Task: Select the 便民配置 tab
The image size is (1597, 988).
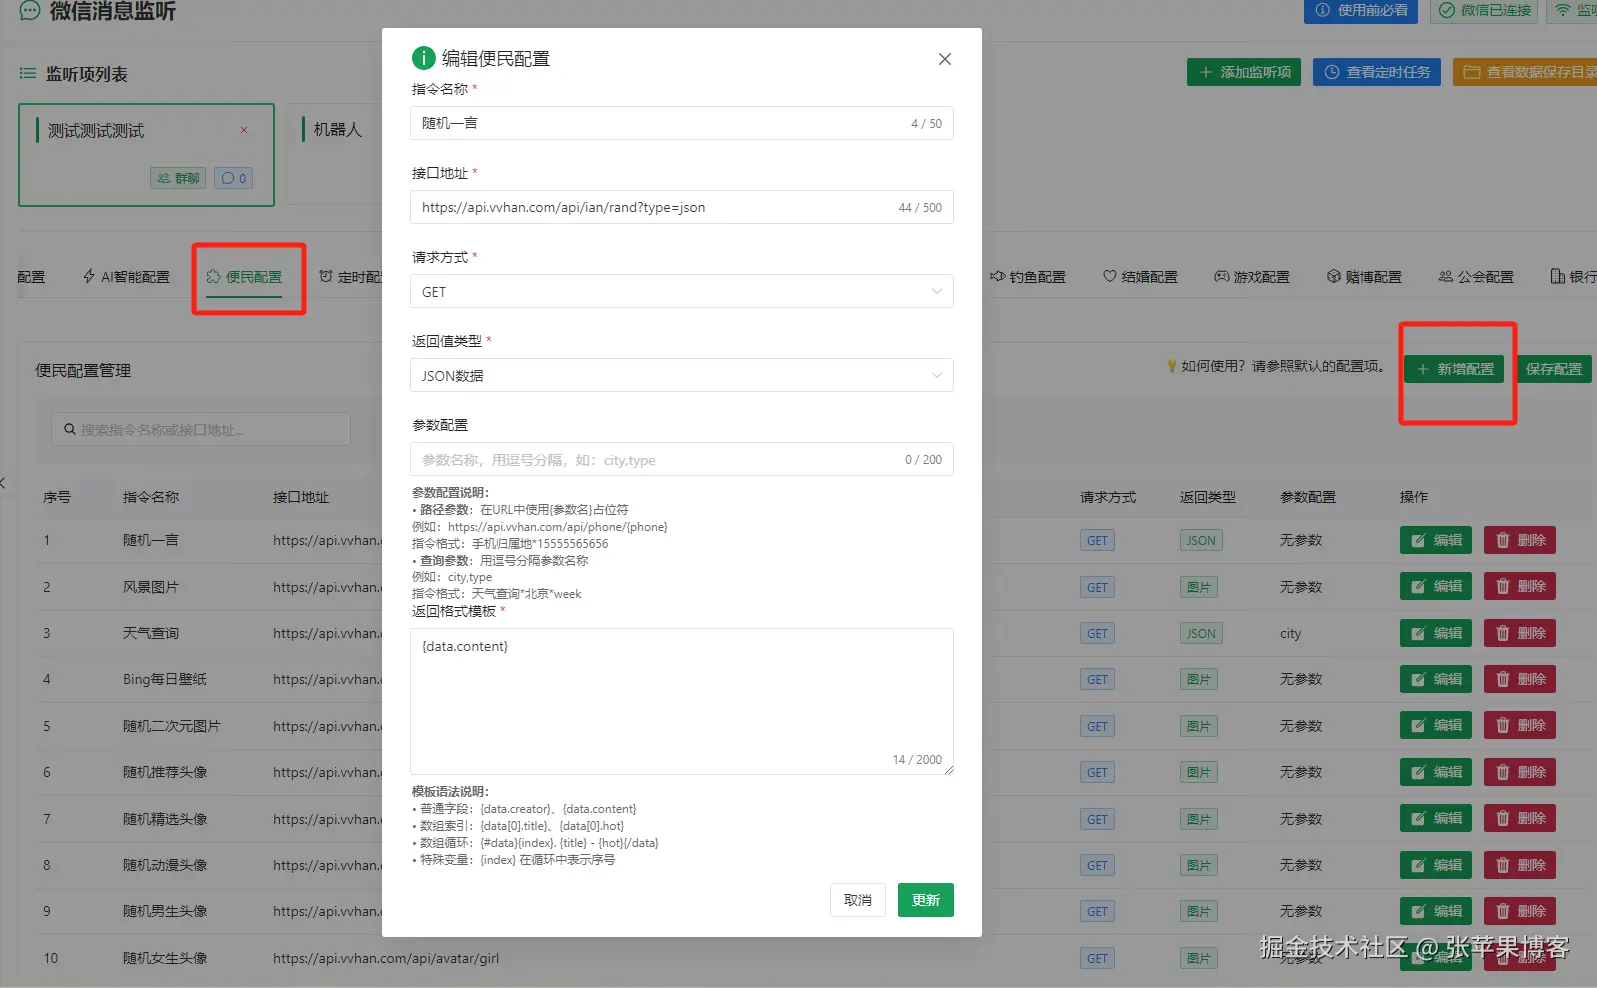Action: pyautogui.click(x=245, y=277)
